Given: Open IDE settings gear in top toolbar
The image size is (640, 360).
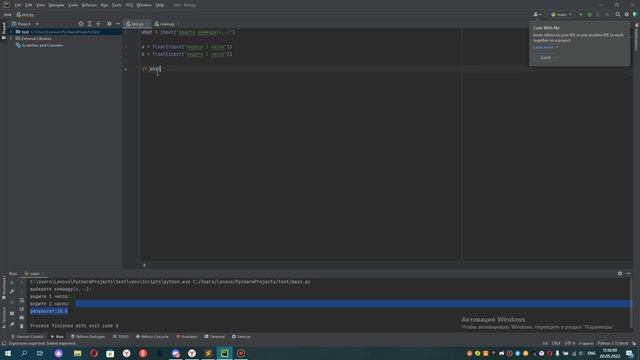Looking at the screenshot, I should tap(627, 14).
